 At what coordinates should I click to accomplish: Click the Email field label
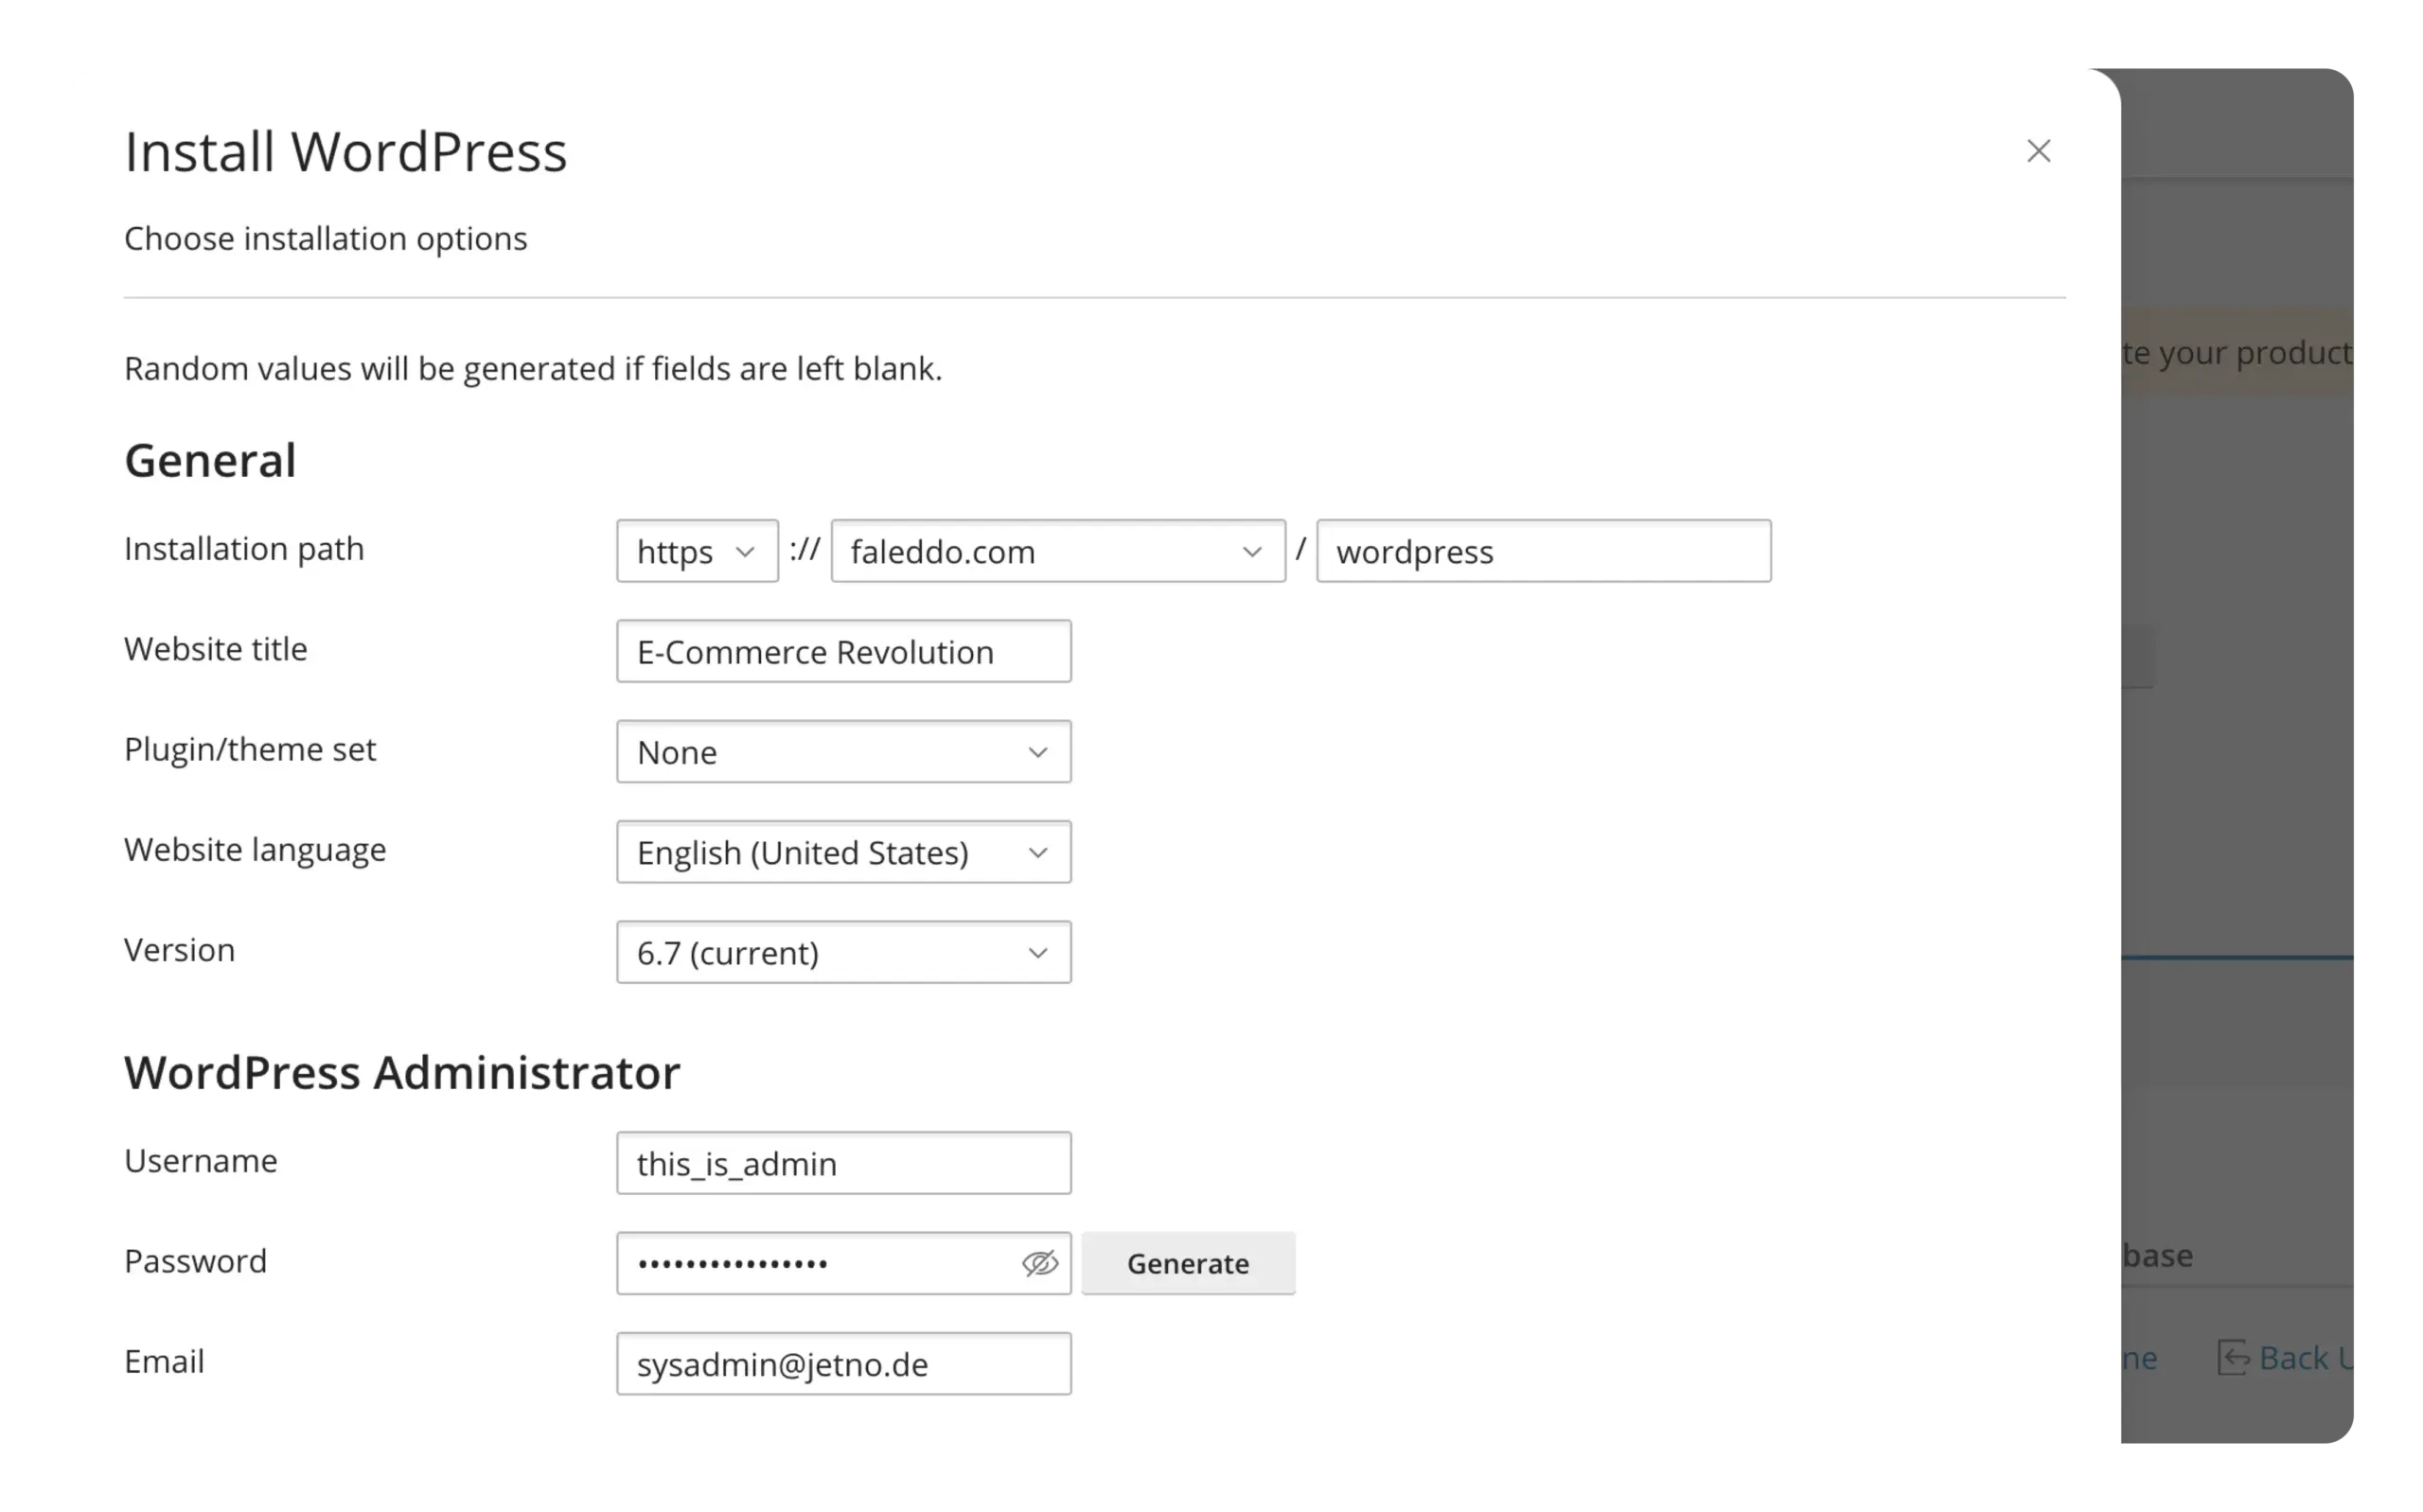pyautogui.click(x=164, y=1361)
